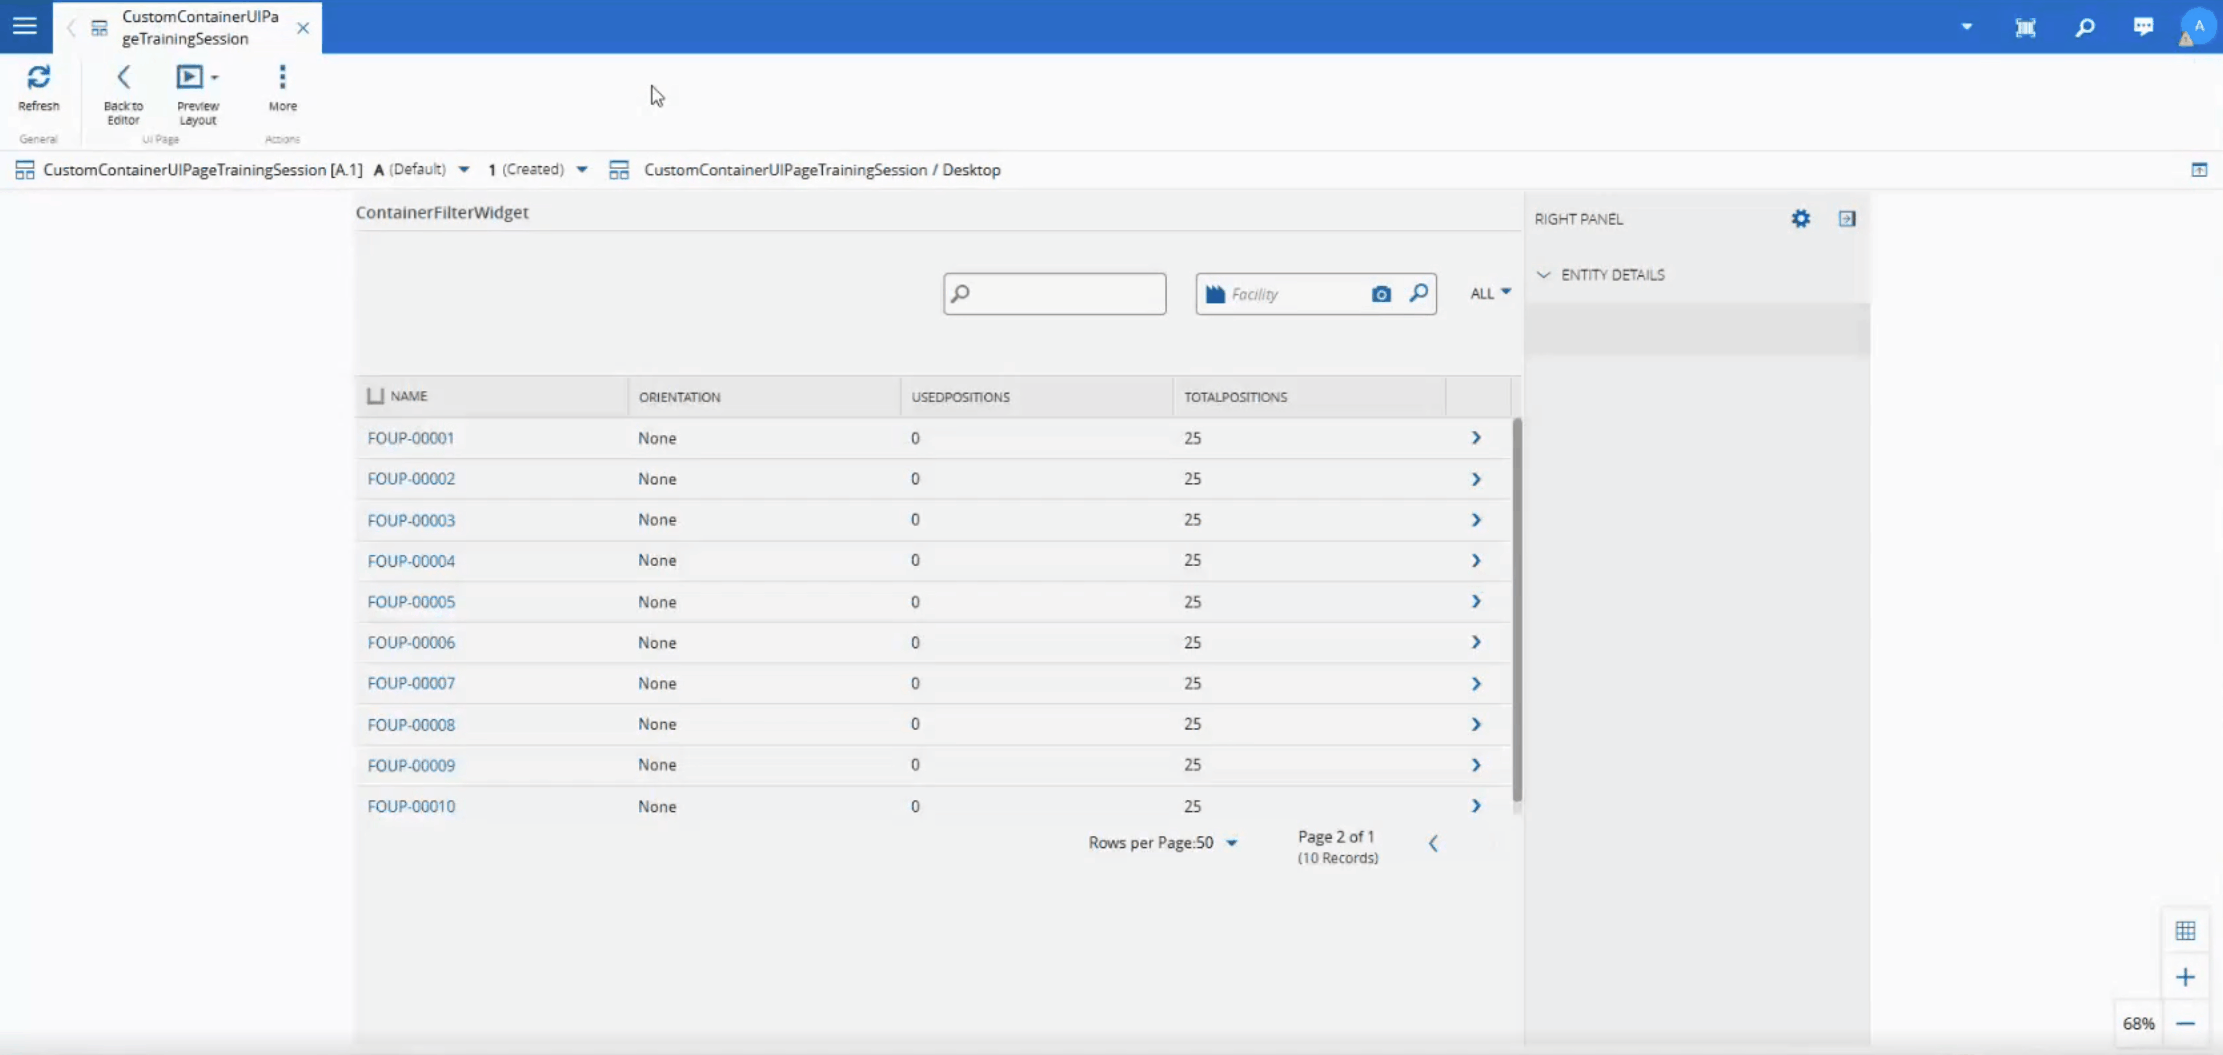Open the FOUP-00006 link
The width and height of the screenshot is (2223, 1055).
coord(411,643)
